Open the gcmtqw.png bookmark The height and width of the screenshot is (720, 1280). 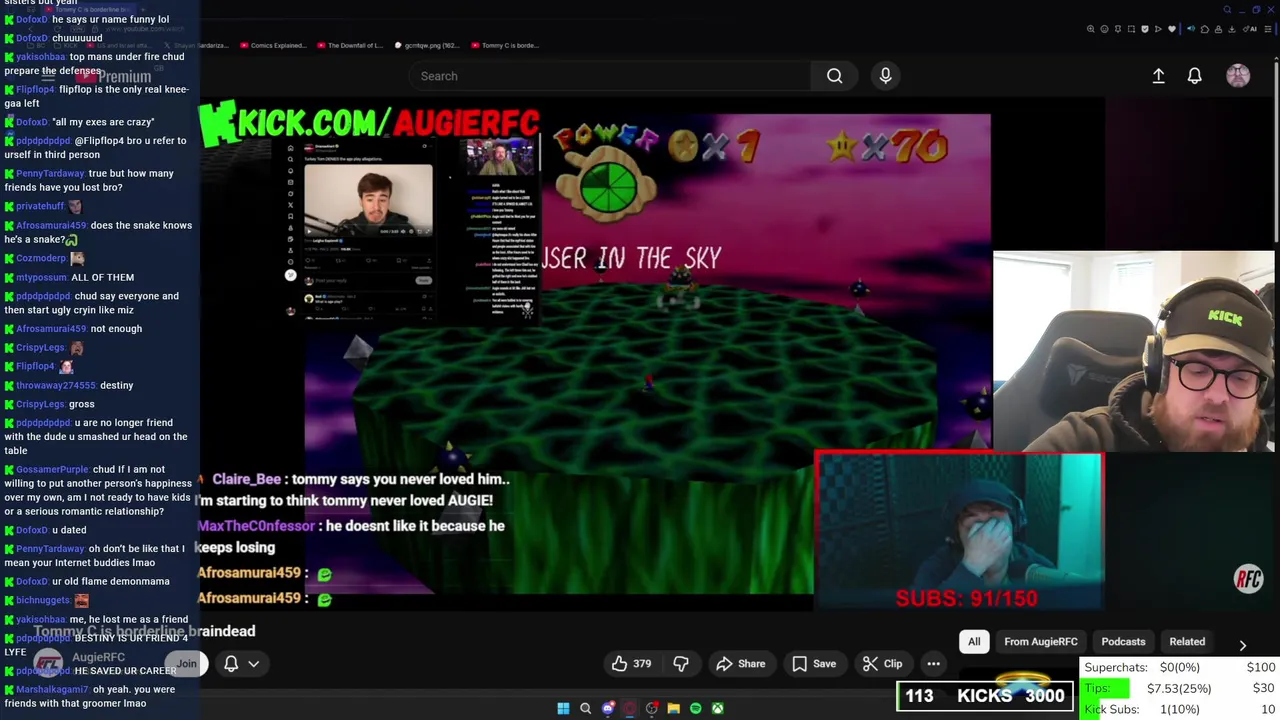(427, 45)
